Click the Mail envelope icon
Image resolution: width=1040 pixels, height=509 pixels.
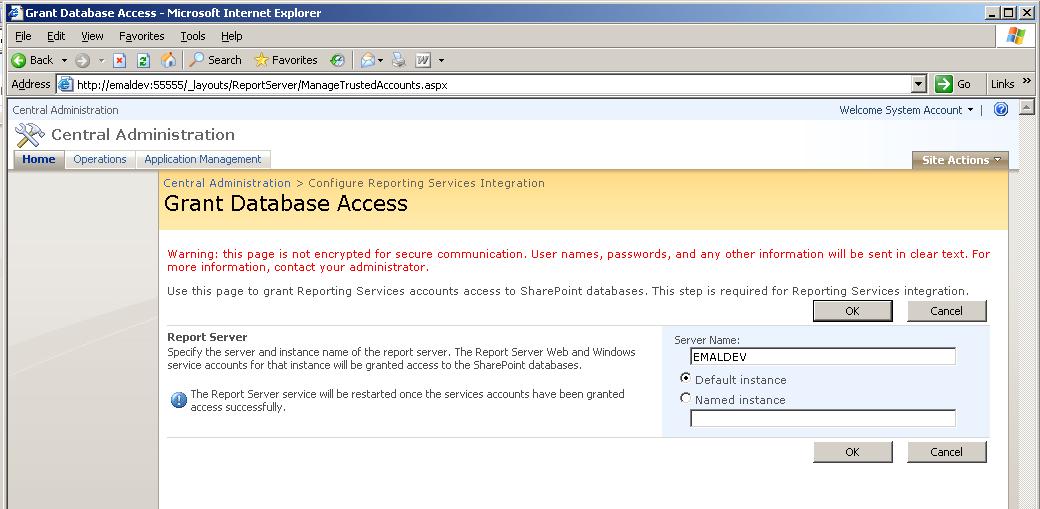tap(367, 60)
